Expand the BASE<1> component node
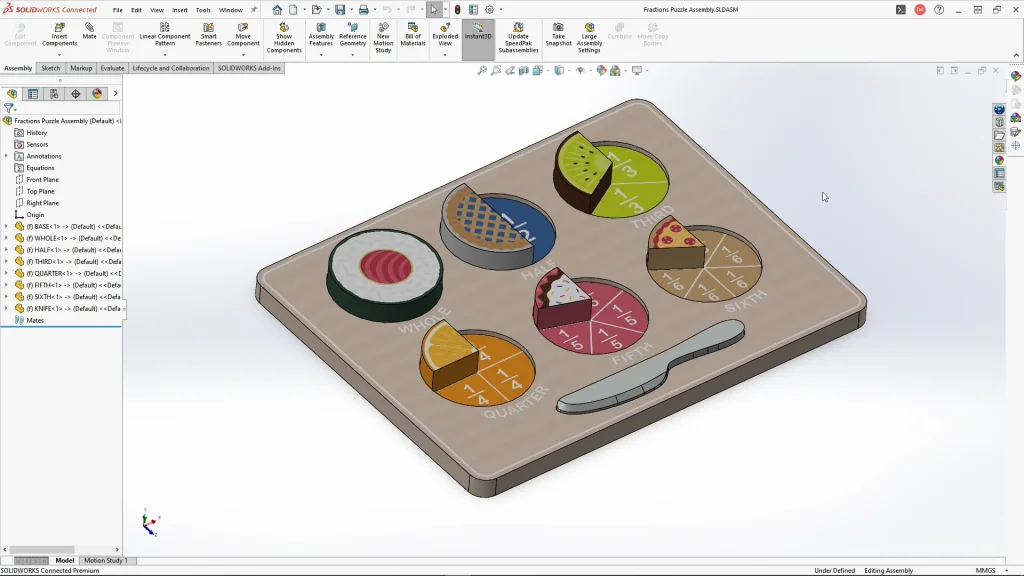 pyautogui.click(x=6, y=226)
